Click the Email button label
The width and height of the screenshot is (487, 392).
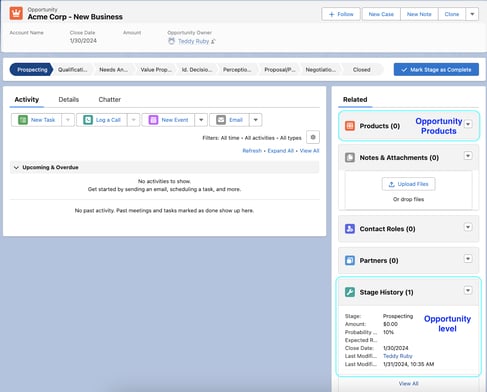[236, 120]
